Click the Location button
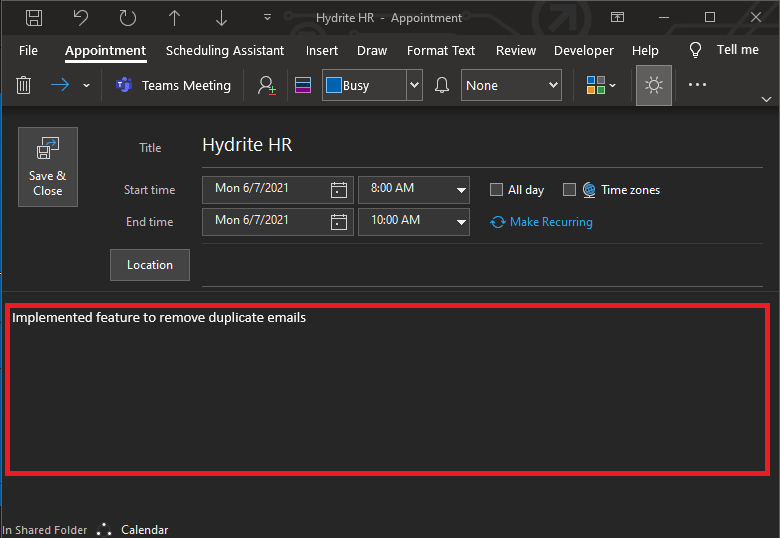This screenshot has height=538, width=780. [x=150, y=265]
